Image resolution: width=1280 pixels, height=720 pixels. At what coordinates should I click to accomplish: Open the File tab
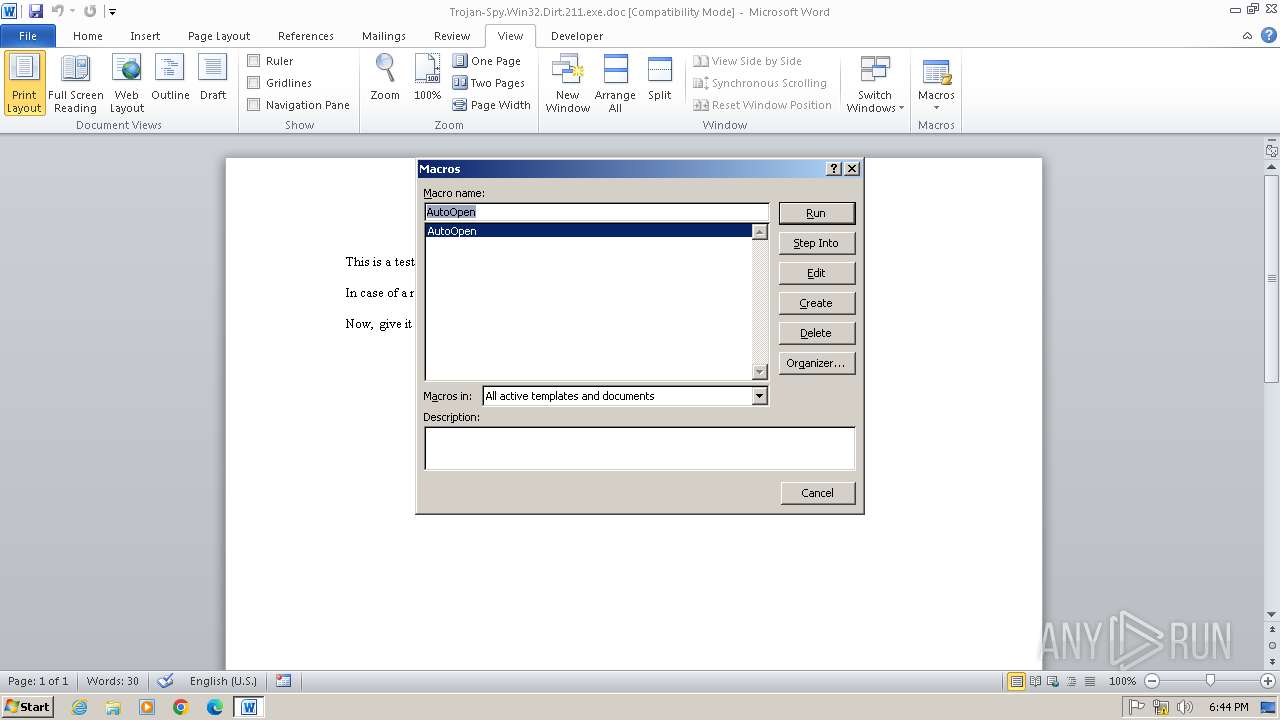(x=28, y=36)
